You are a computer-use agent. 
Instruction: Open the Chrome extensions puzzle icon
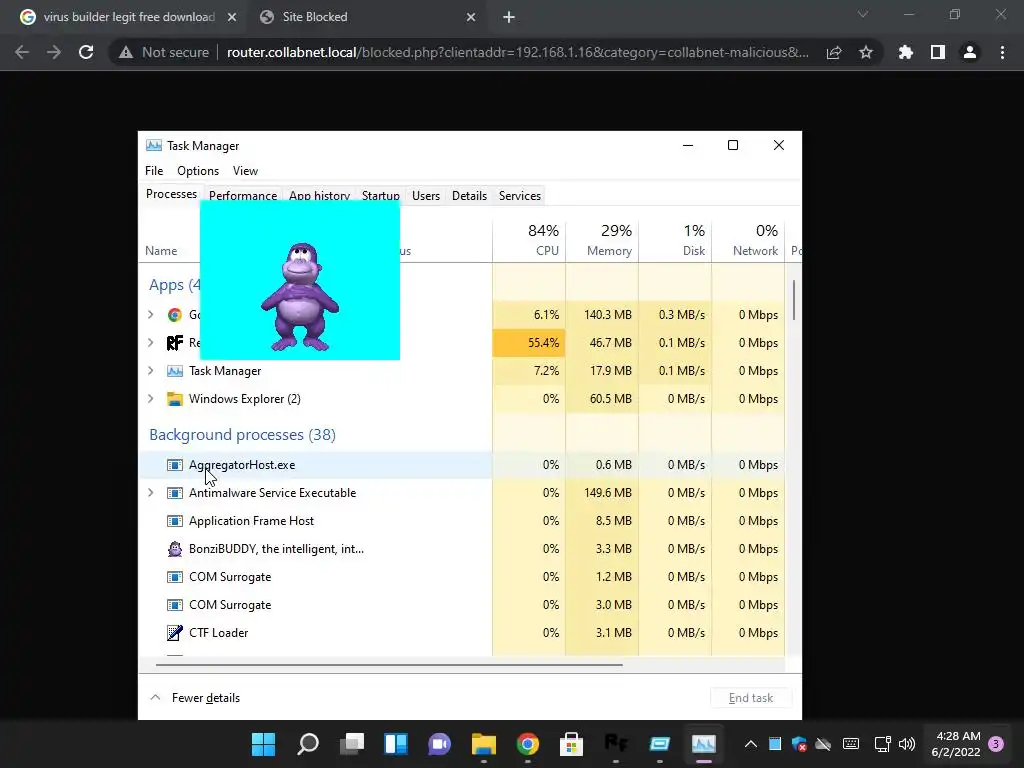coord(906,52)
